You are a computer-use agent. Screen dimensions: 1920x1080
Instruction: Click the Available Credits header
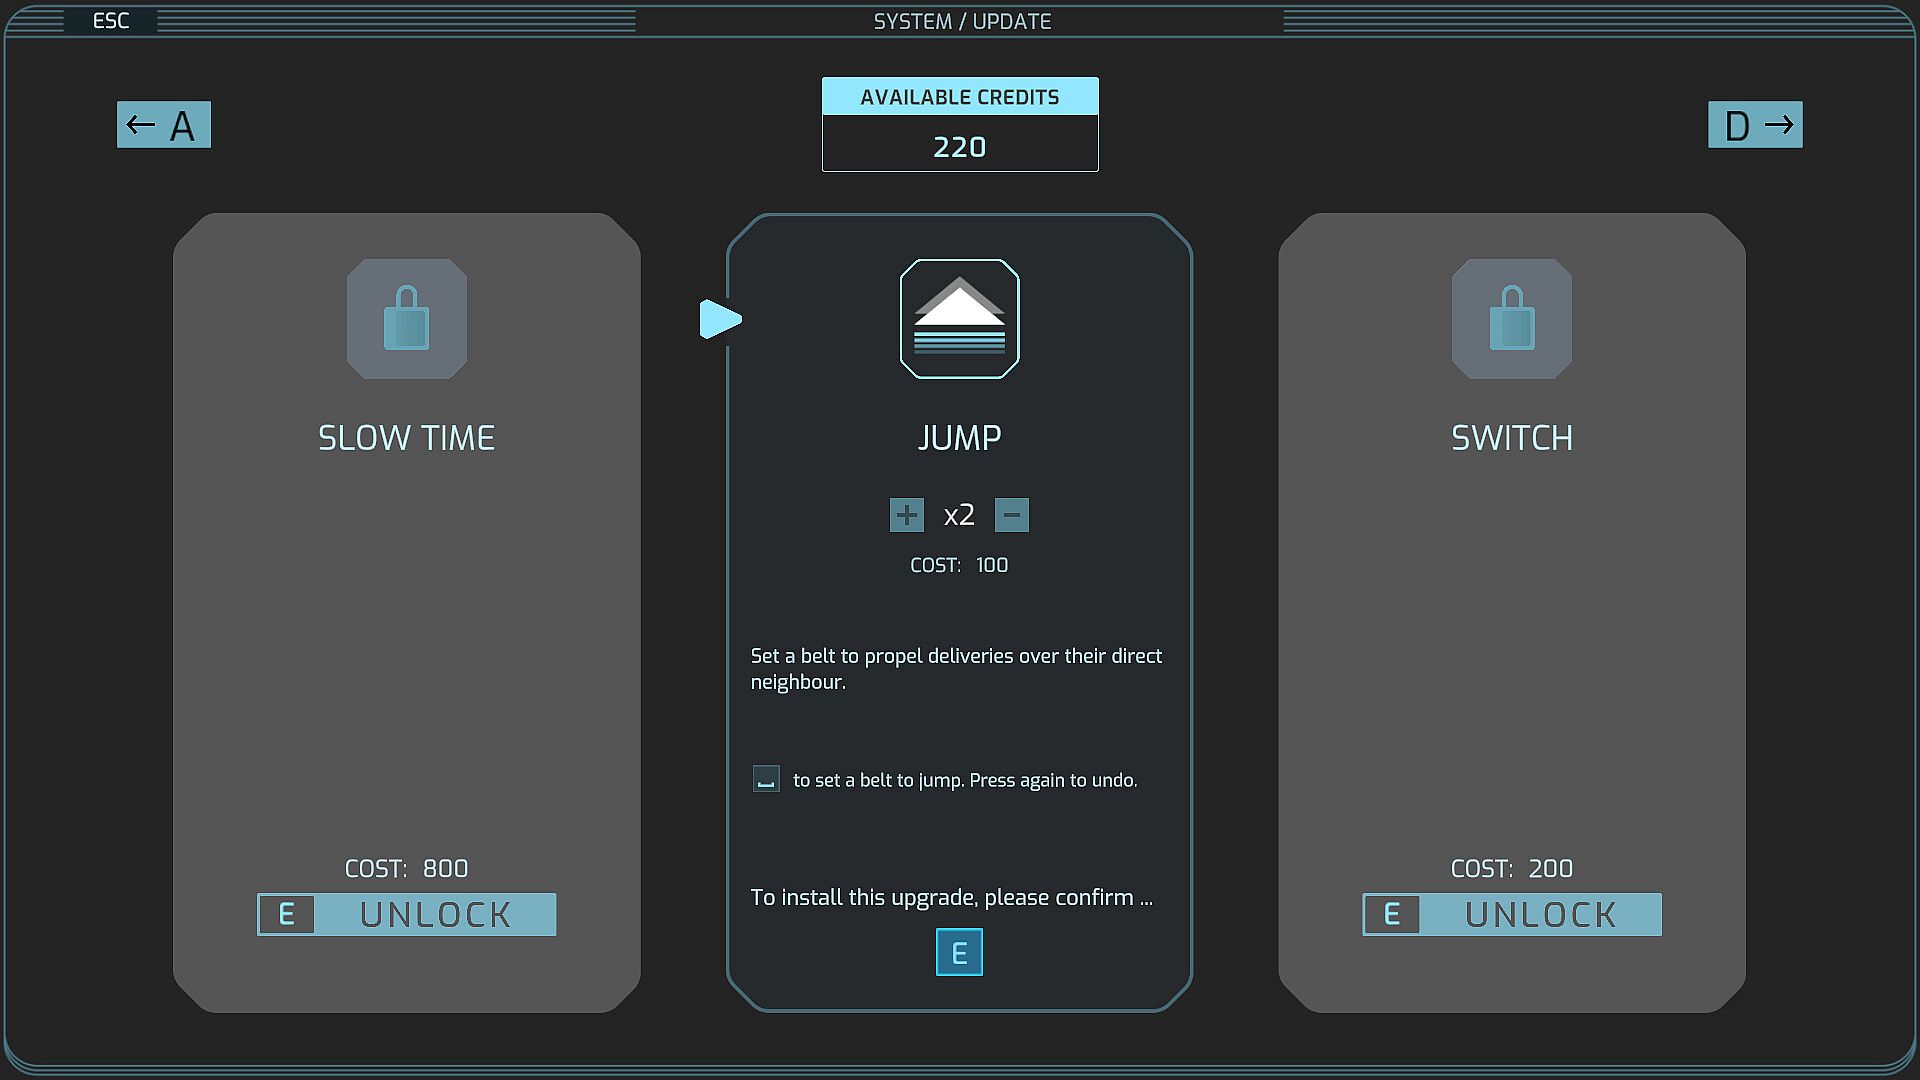tap(959, 97)
